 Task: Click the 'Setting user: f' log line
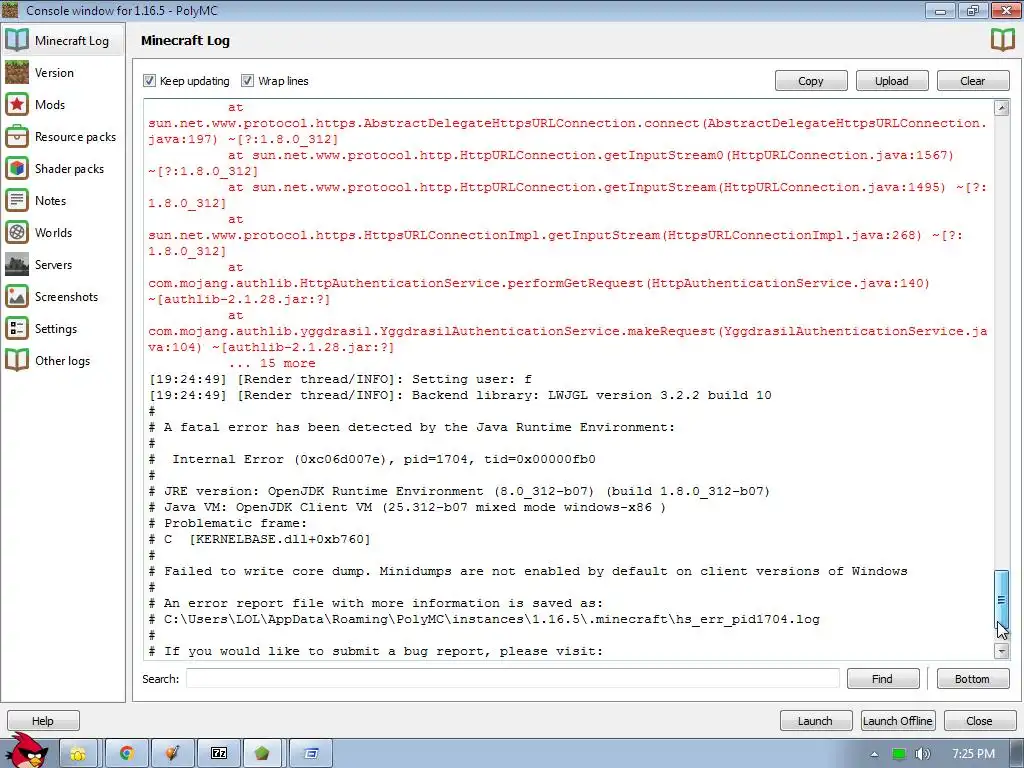(340, 379)
